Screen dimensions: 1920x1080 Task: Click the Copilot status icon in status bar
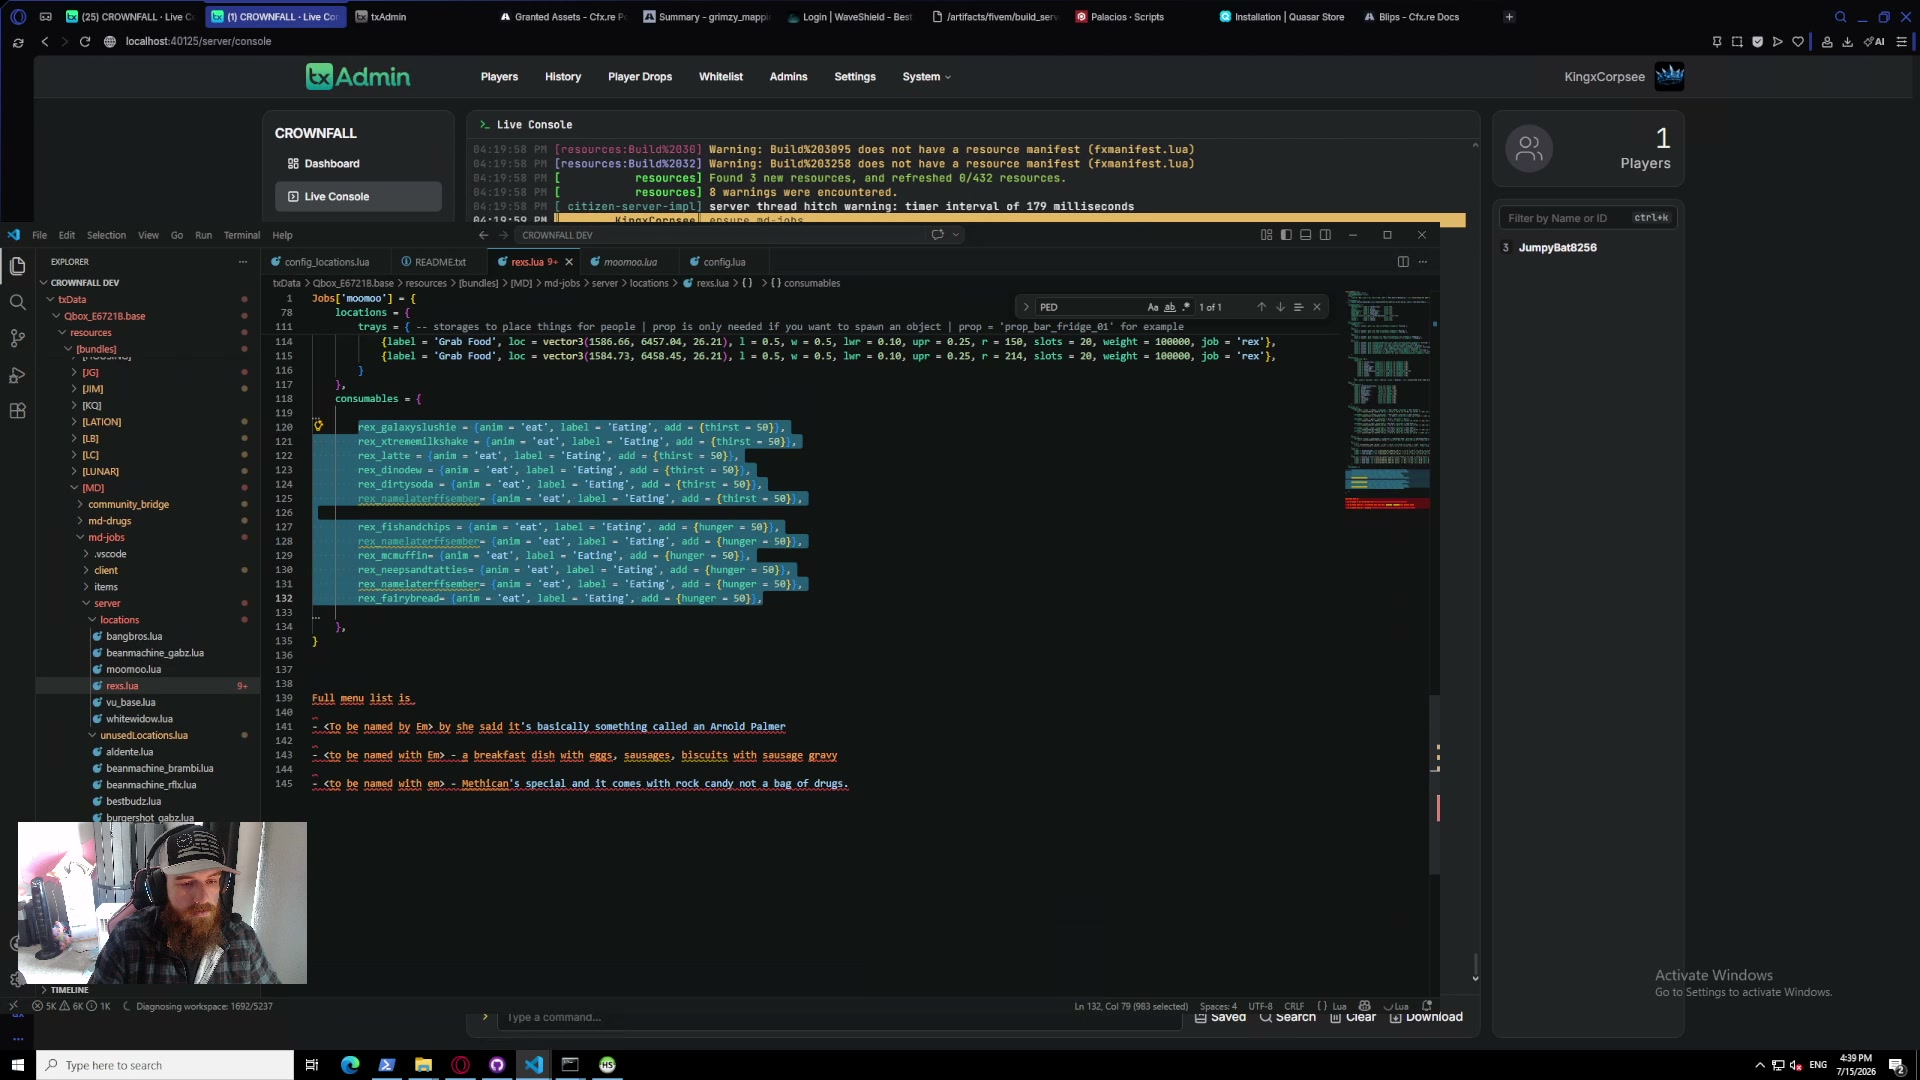(1364, 1006)
